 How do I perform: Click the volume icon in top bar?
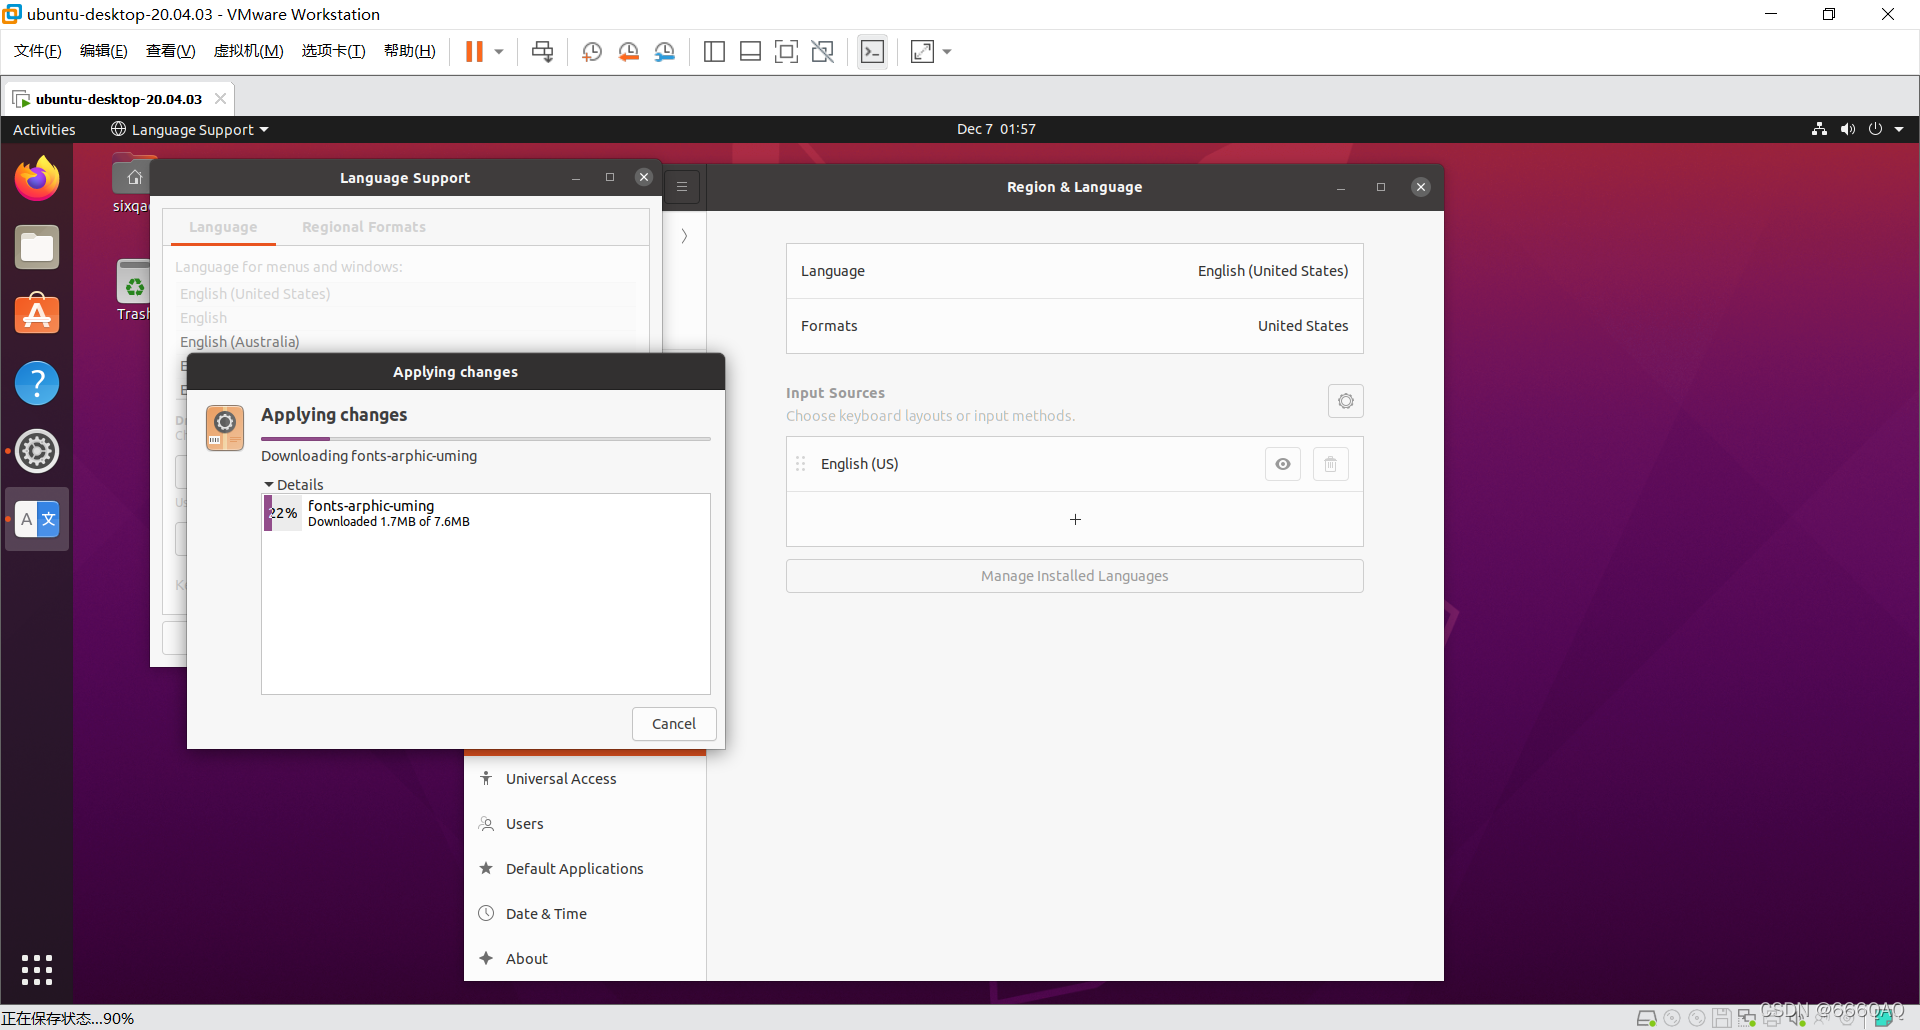[1848, 129]
